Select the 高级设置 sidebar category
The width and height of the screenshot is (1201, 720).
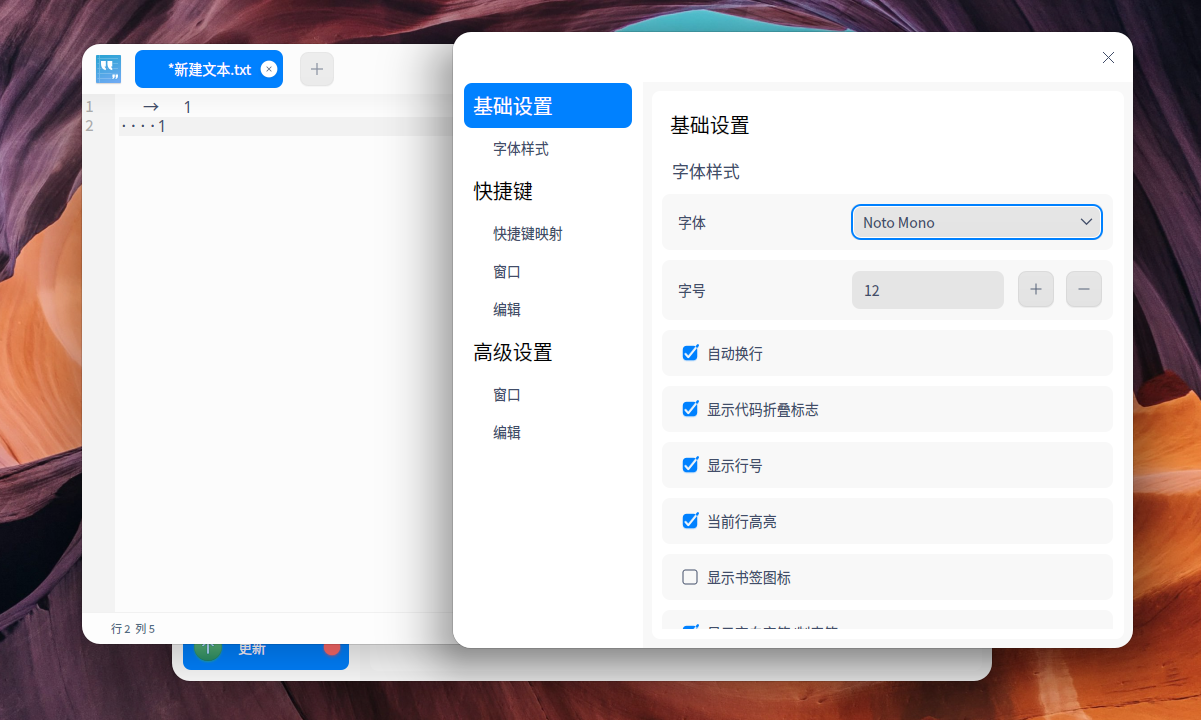(x=513, y=352)
